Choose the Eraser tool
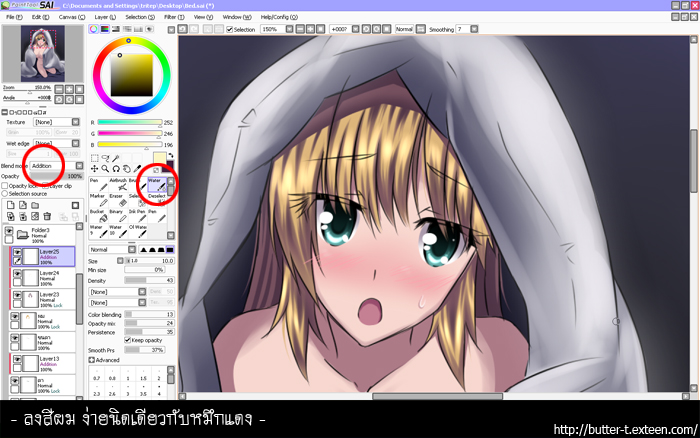Image resolution: width=700 pixels, height=438 pixels. coord(118,200)
